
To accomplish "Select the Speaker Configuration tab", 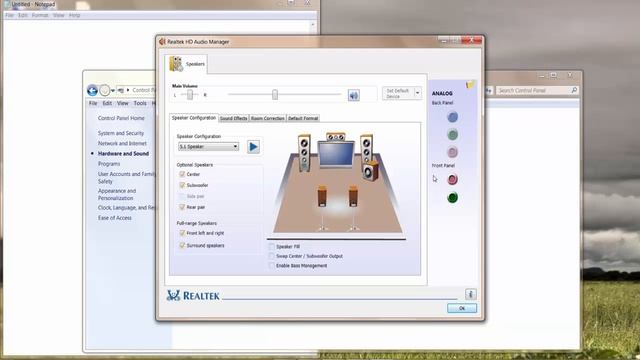I will click(x=194, y=118).
